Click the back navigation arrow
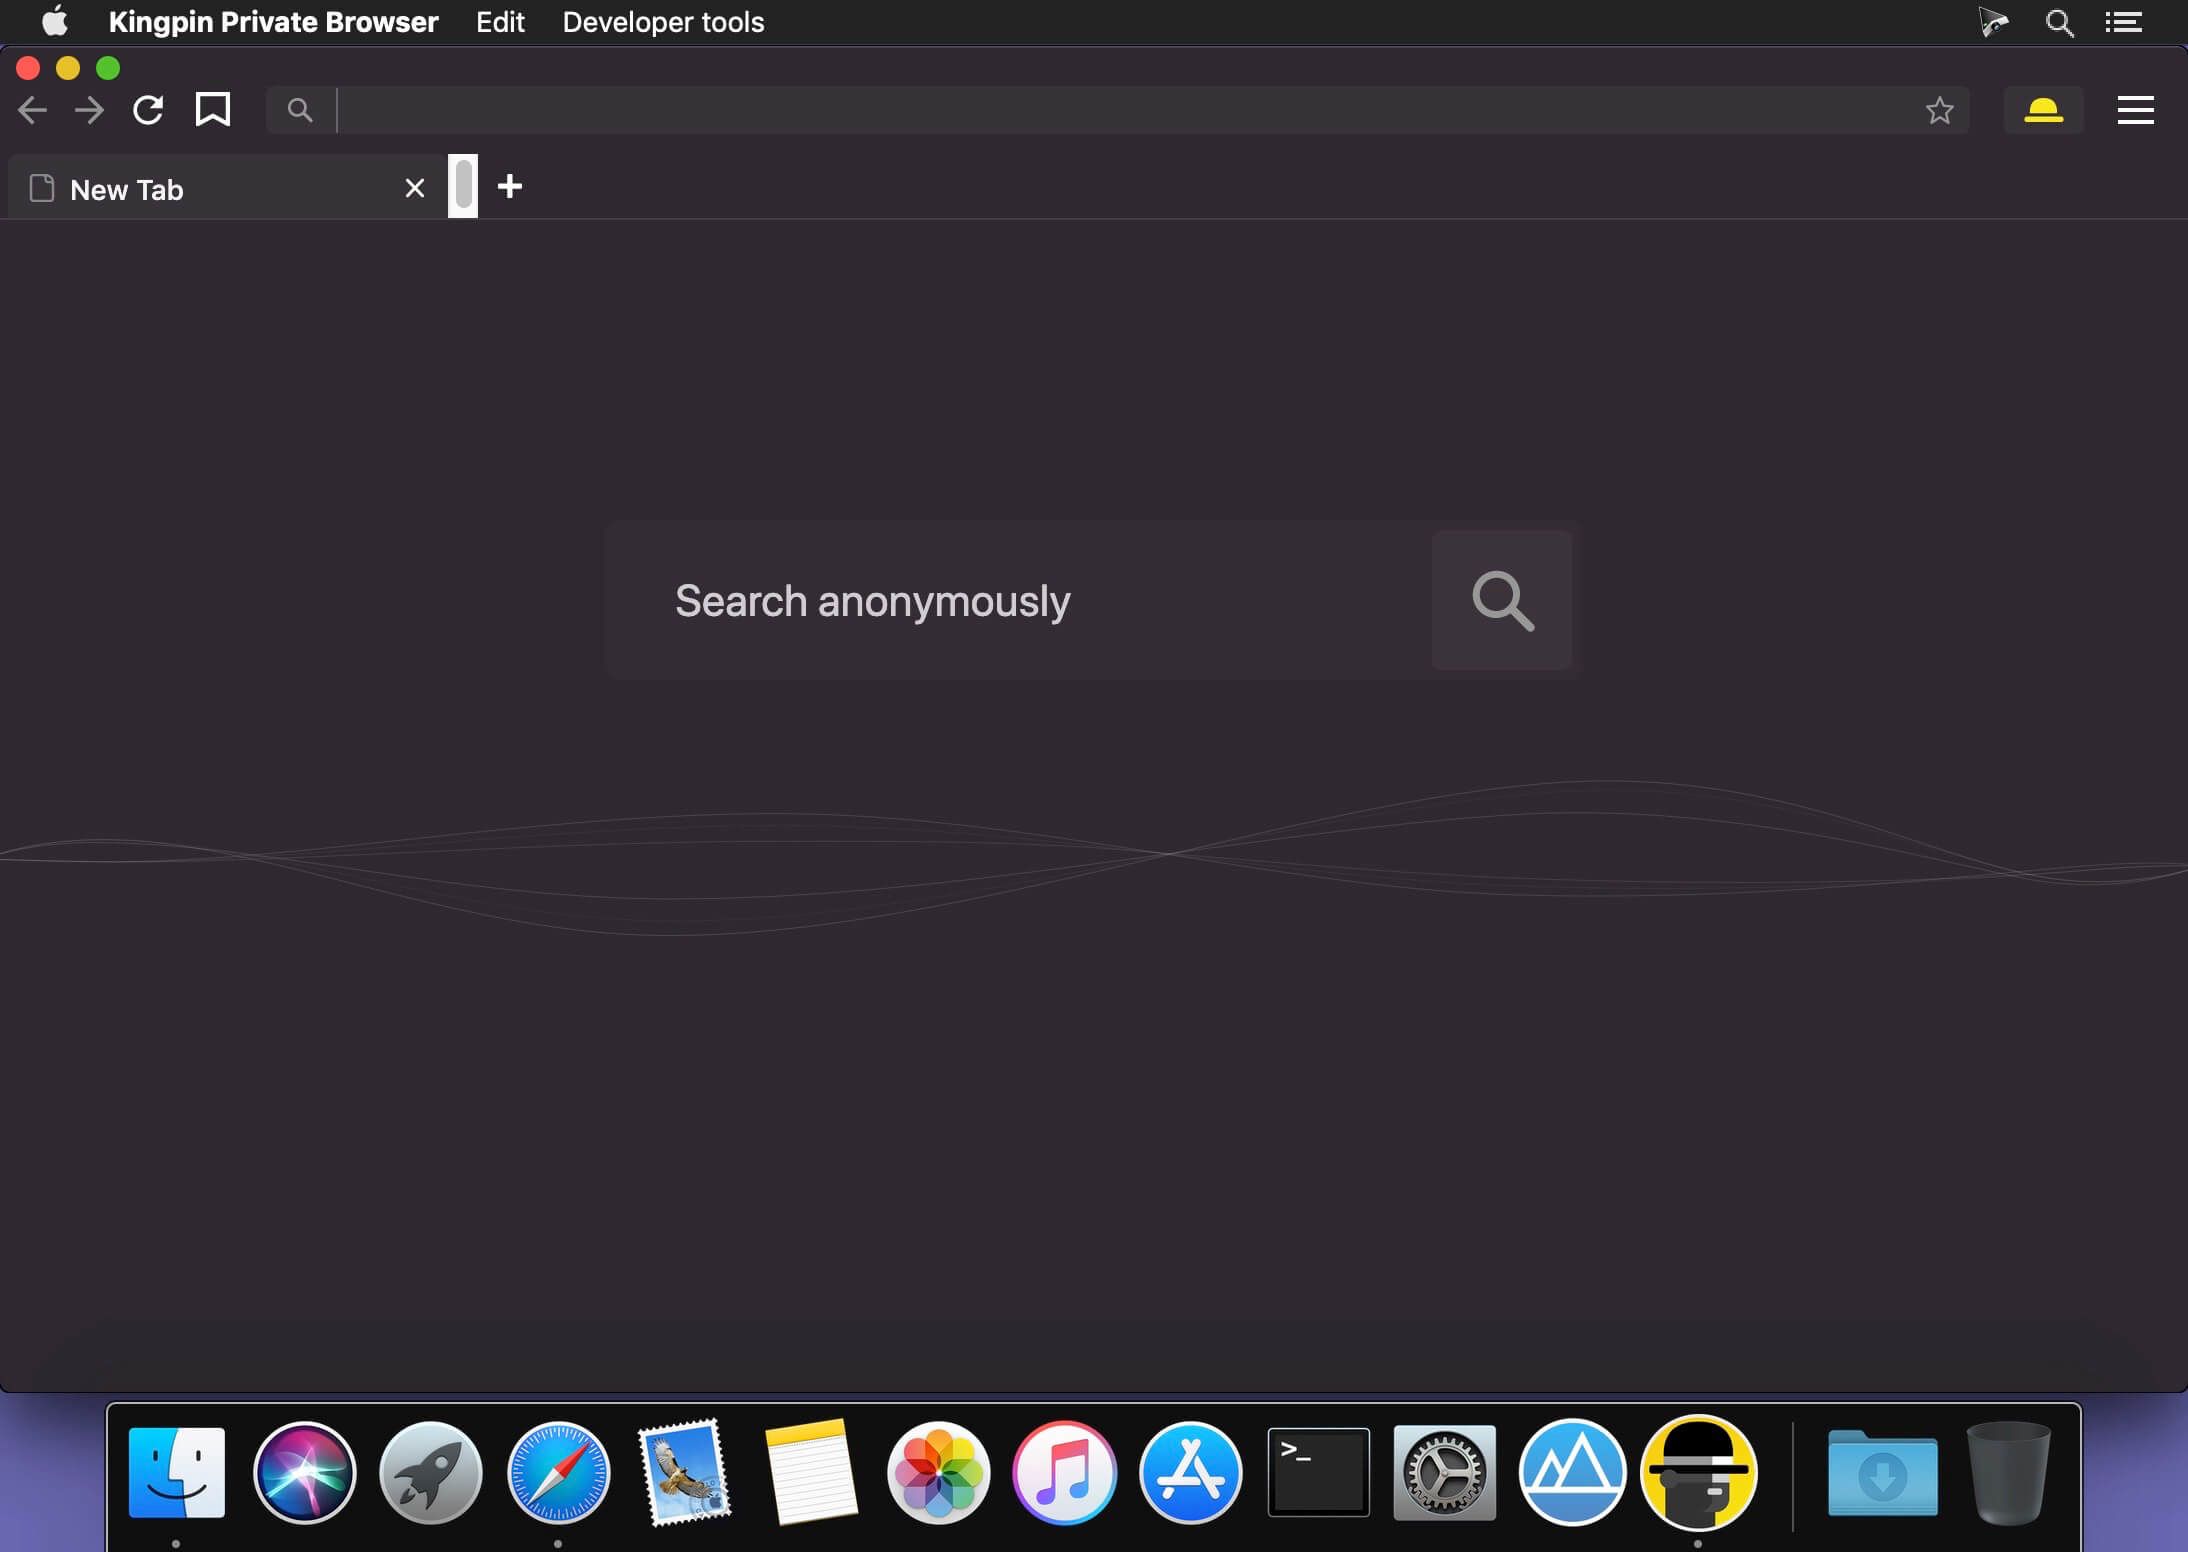This screenshot has height=1552, width=2188. 33,110
